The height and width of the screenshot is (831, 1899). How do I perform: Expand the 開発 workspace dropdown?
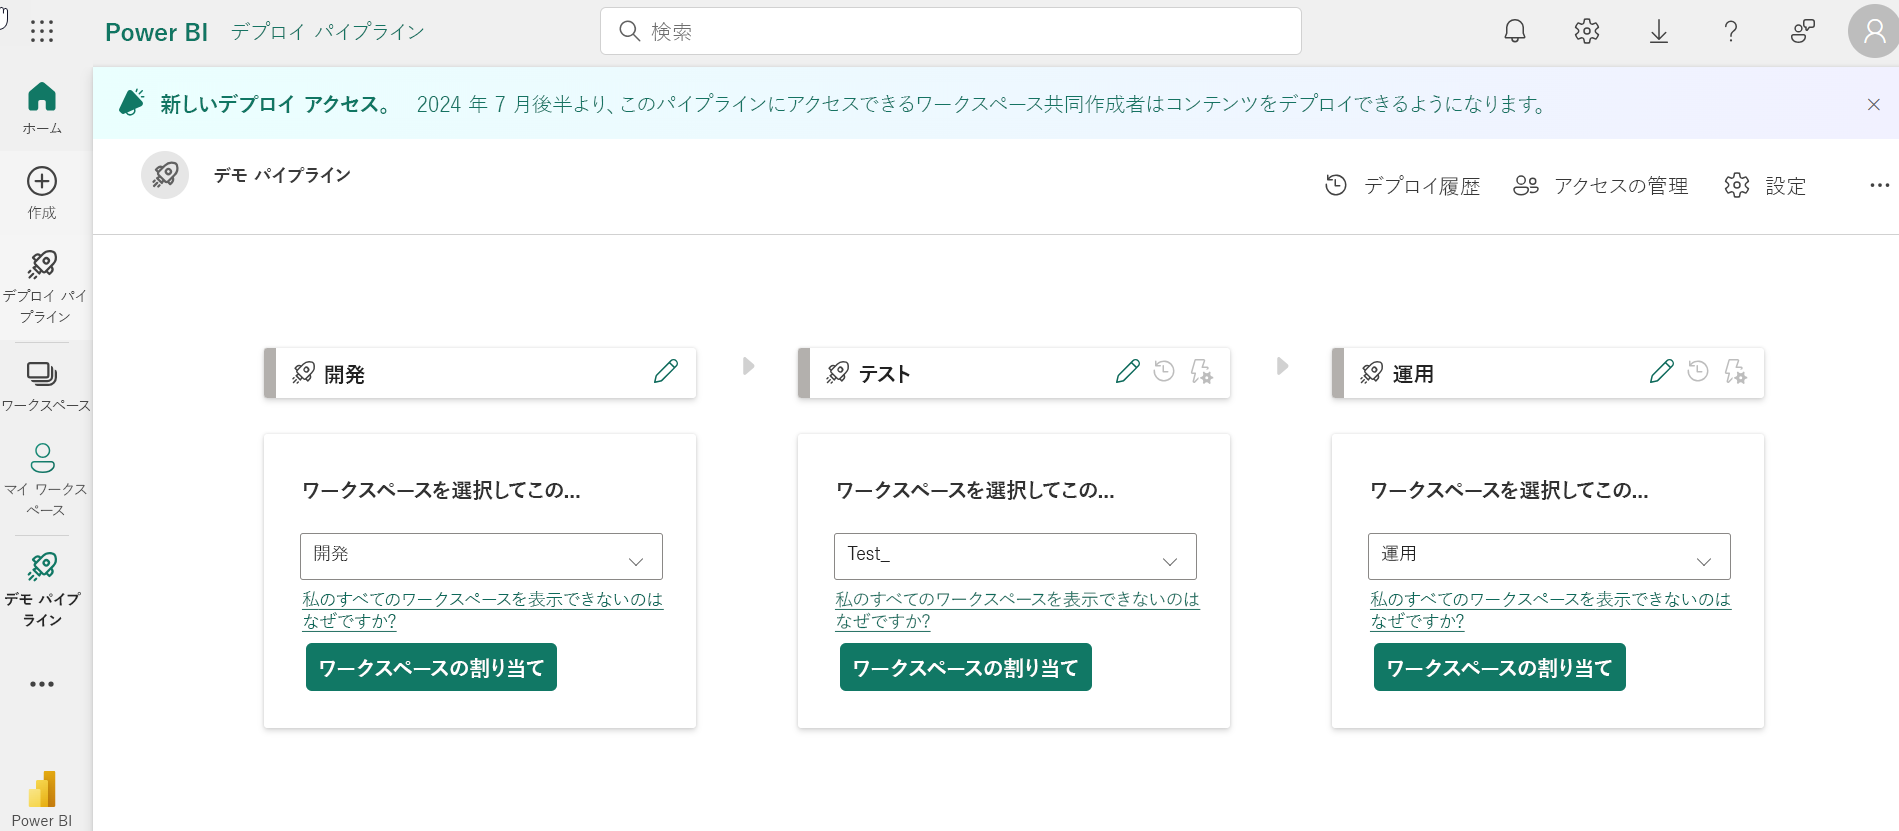[481, 556]
